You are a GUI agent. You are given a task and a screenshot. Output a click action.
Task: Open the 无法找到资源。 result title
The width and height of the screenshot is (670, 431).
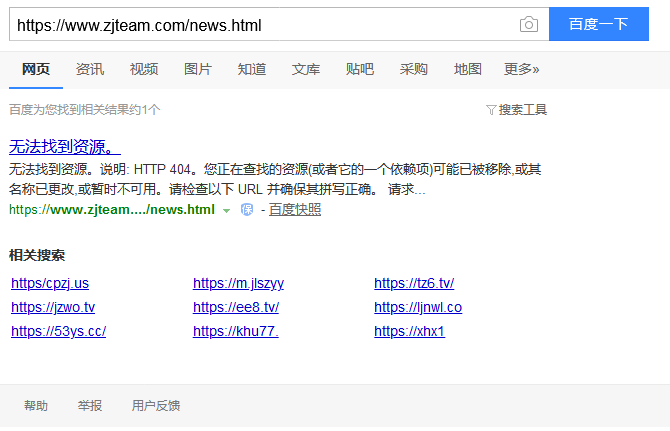(65, 147)
